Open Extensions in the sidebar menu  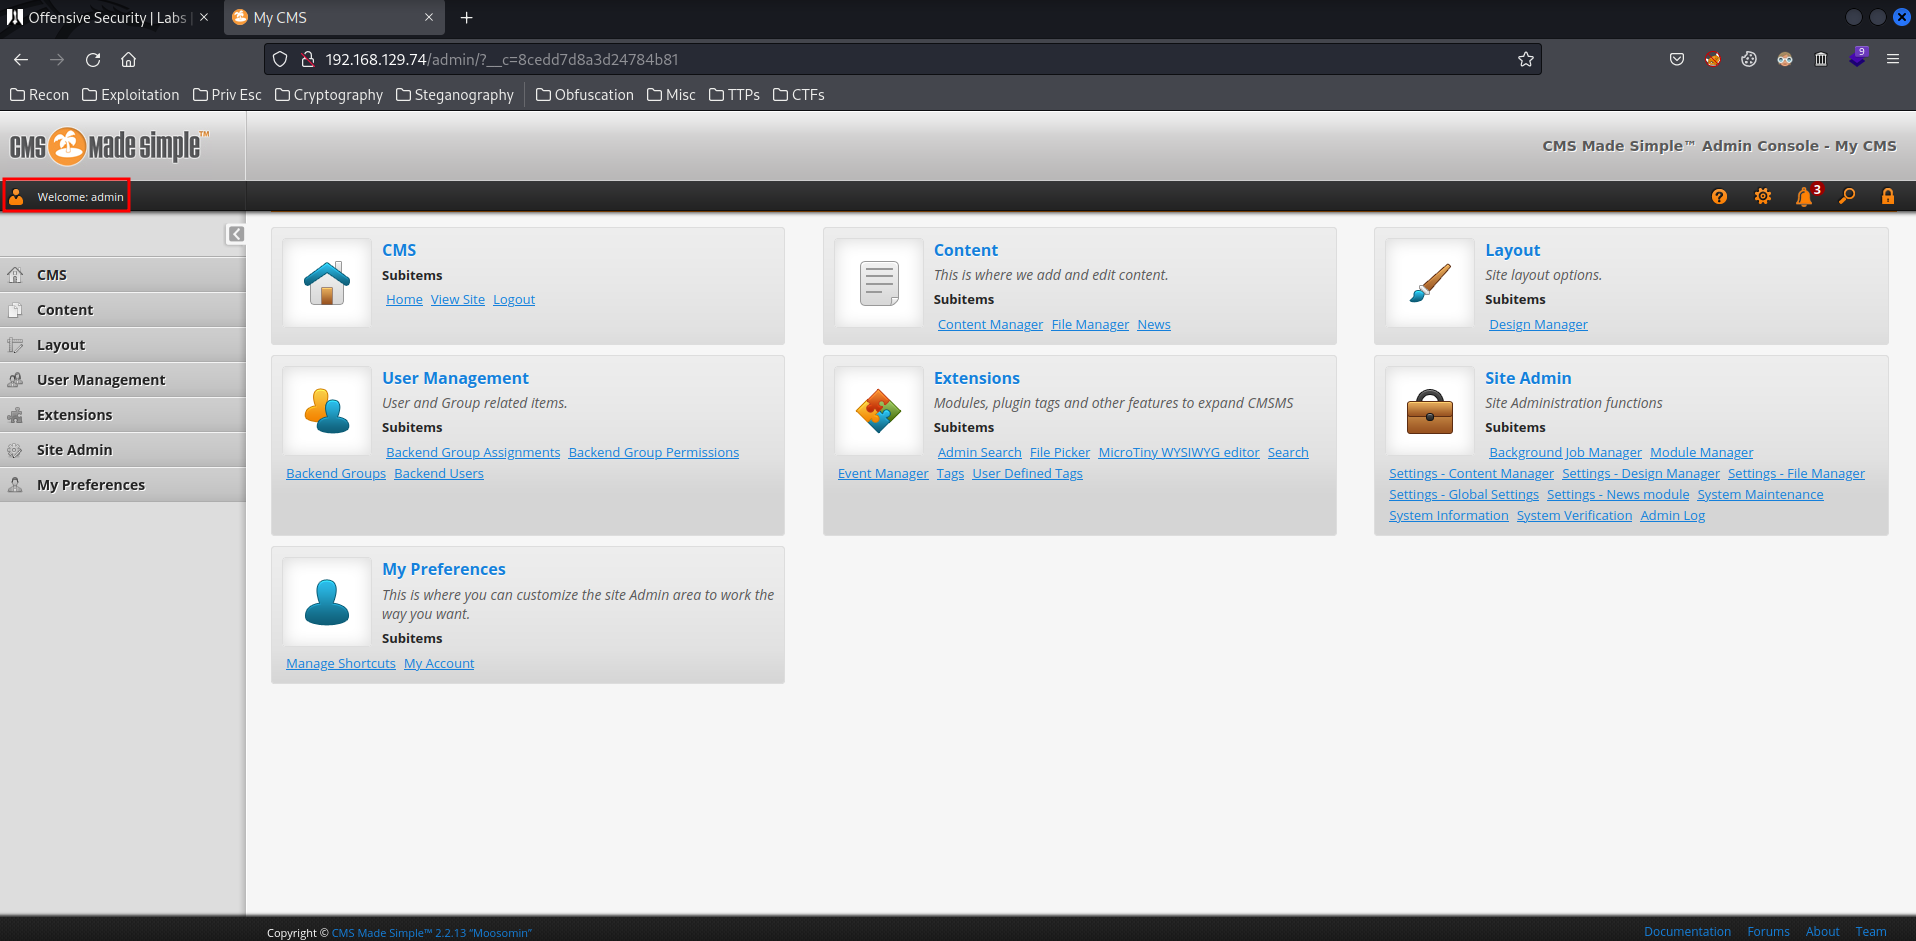[x=122, y=415]
